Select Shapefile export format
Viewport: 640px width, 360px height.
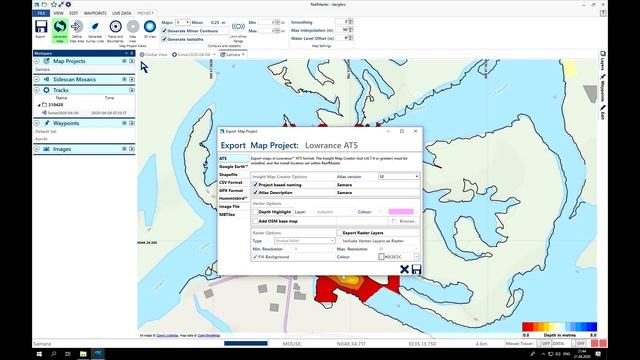tap(233, 174)
